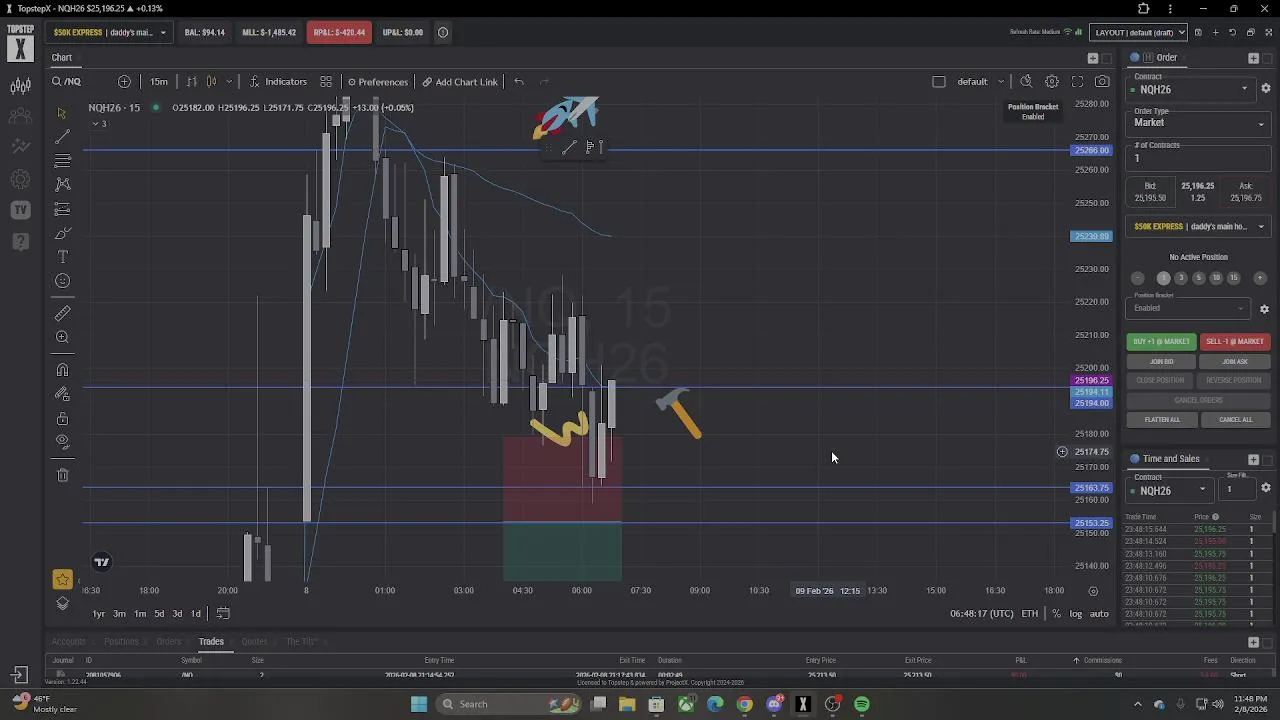
Task: Select the brush drawing tool
Action: (x=62, y=233)
